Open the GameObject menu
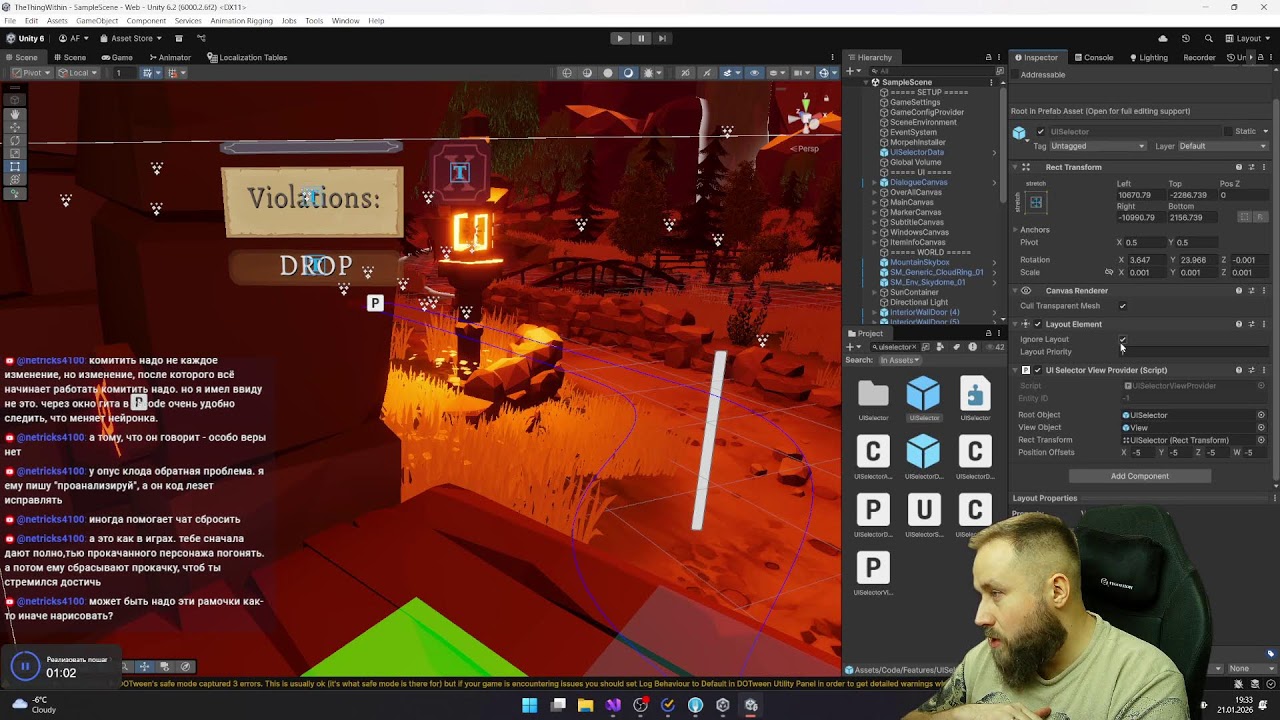 (x=97, y=21)
